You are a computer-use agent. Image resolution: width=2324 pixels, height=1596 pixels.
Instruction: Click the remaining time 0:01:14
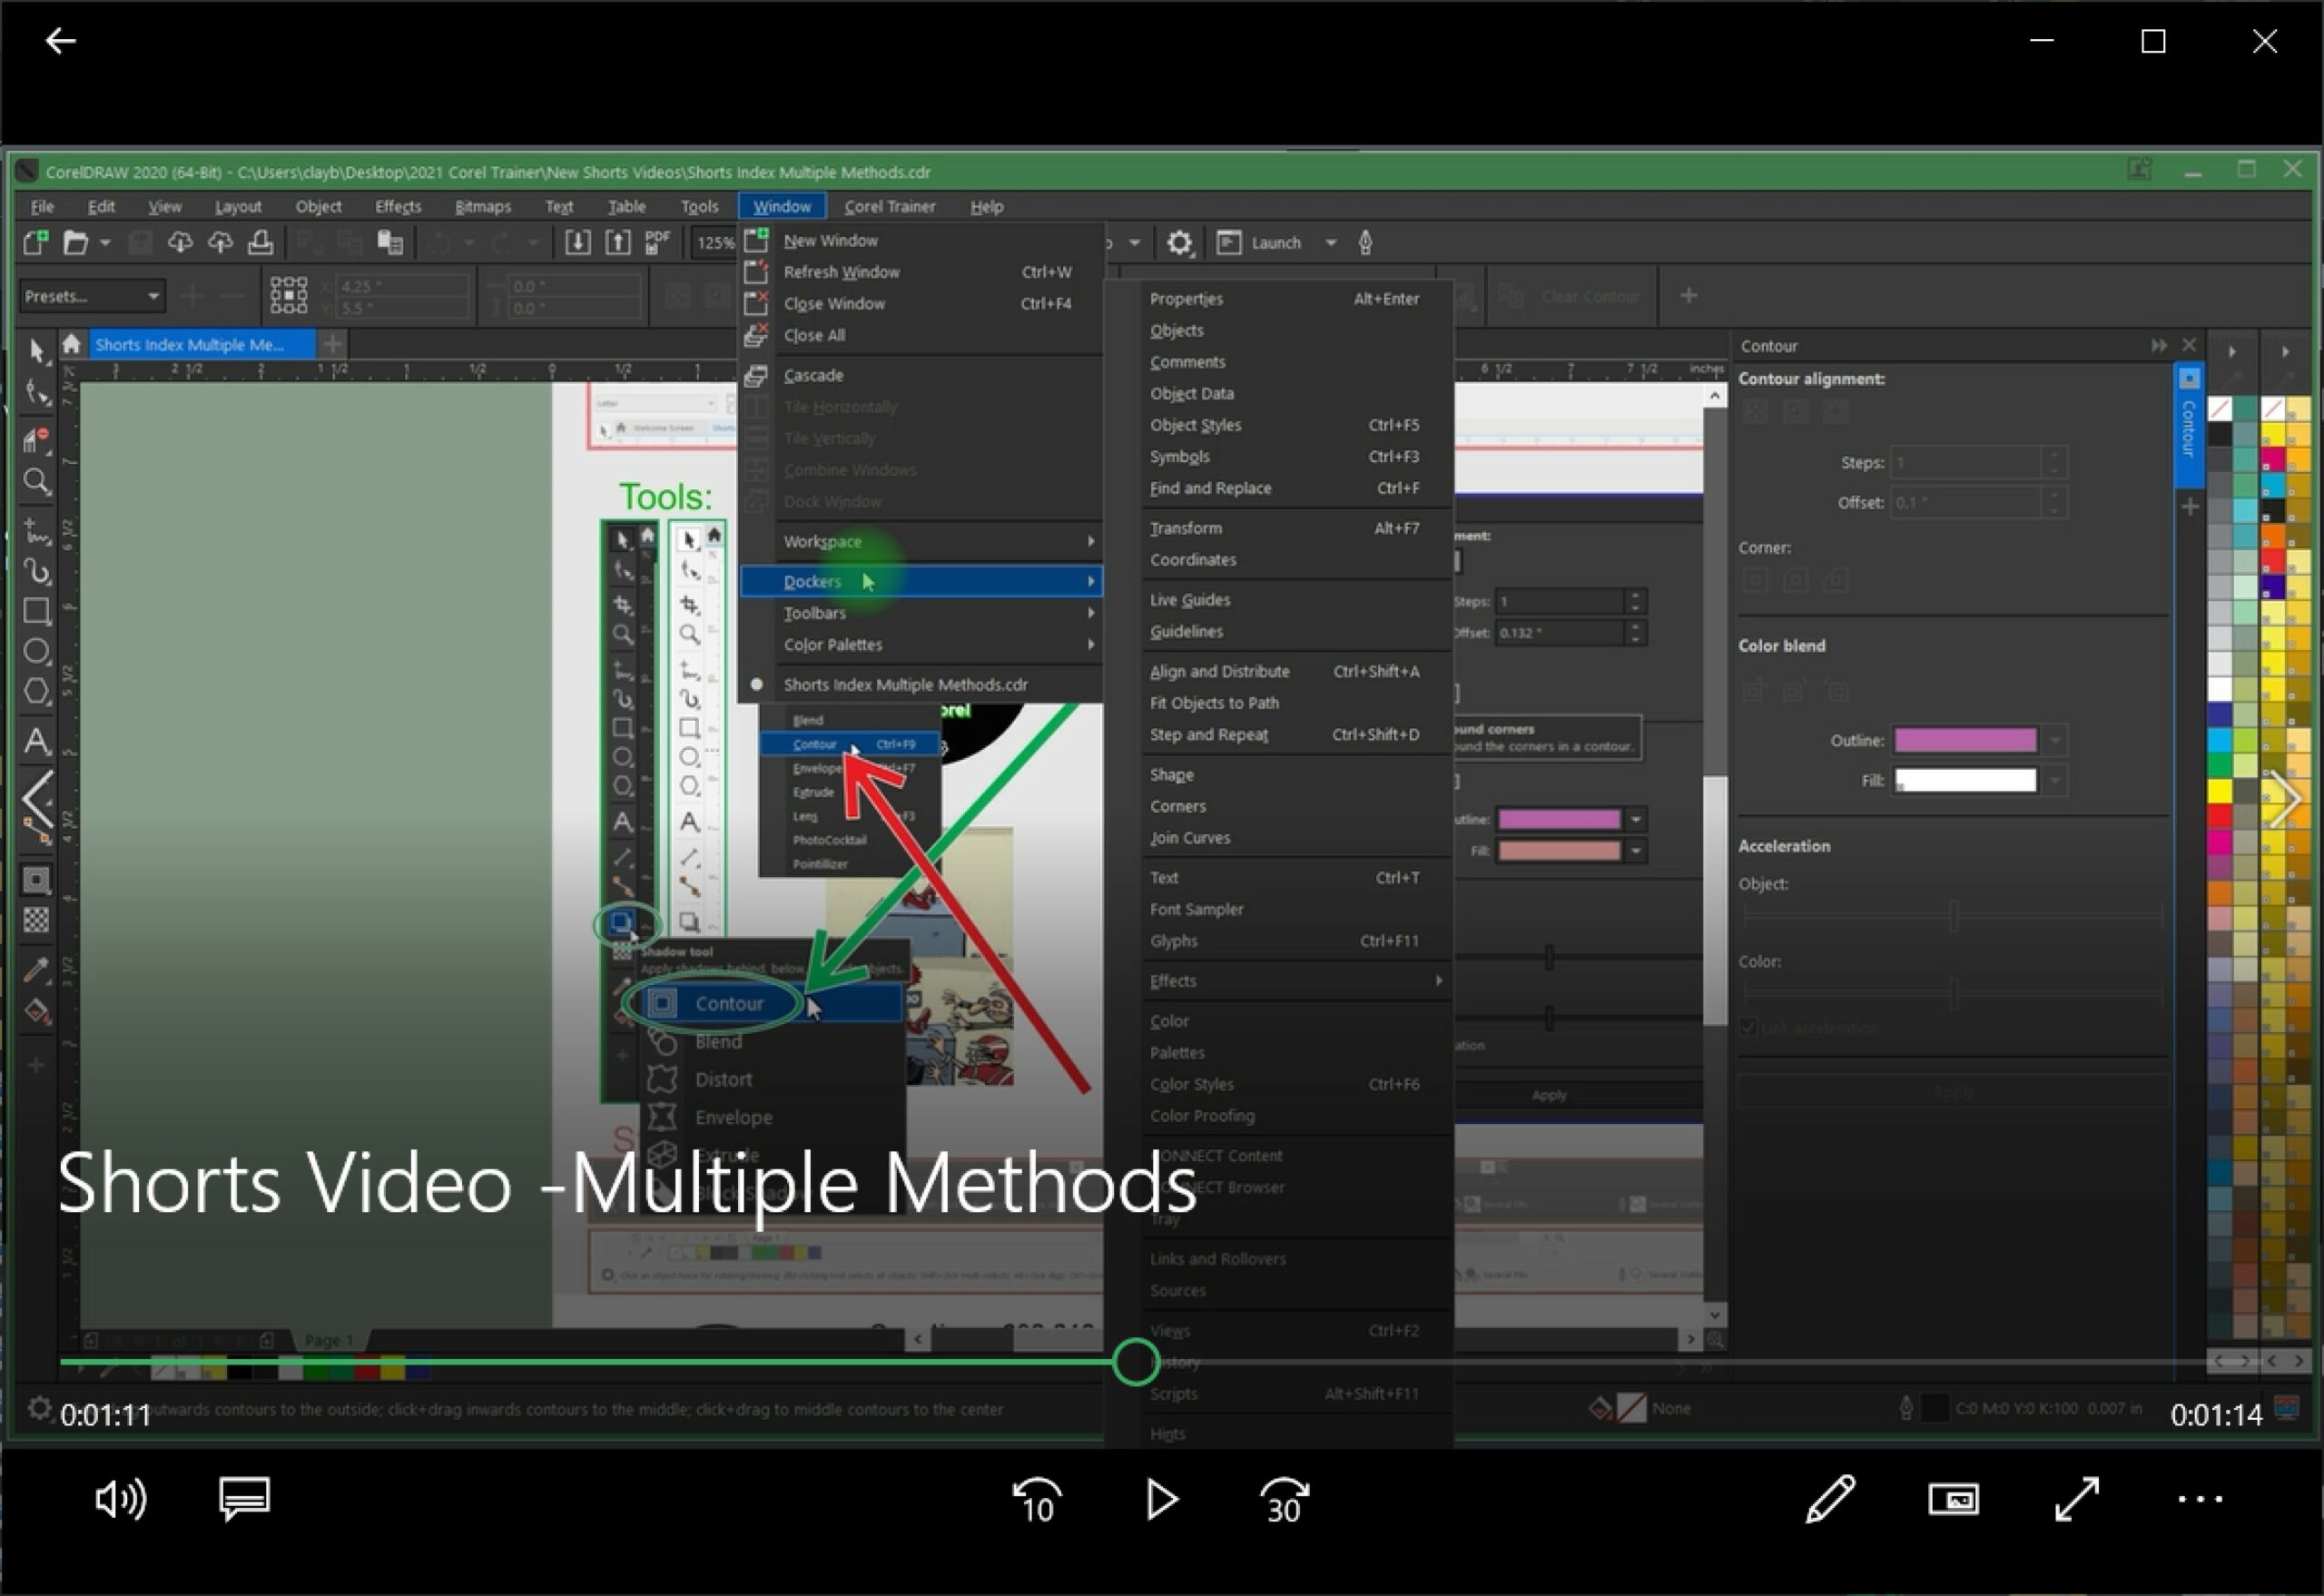click(x=2216, y=1415)
